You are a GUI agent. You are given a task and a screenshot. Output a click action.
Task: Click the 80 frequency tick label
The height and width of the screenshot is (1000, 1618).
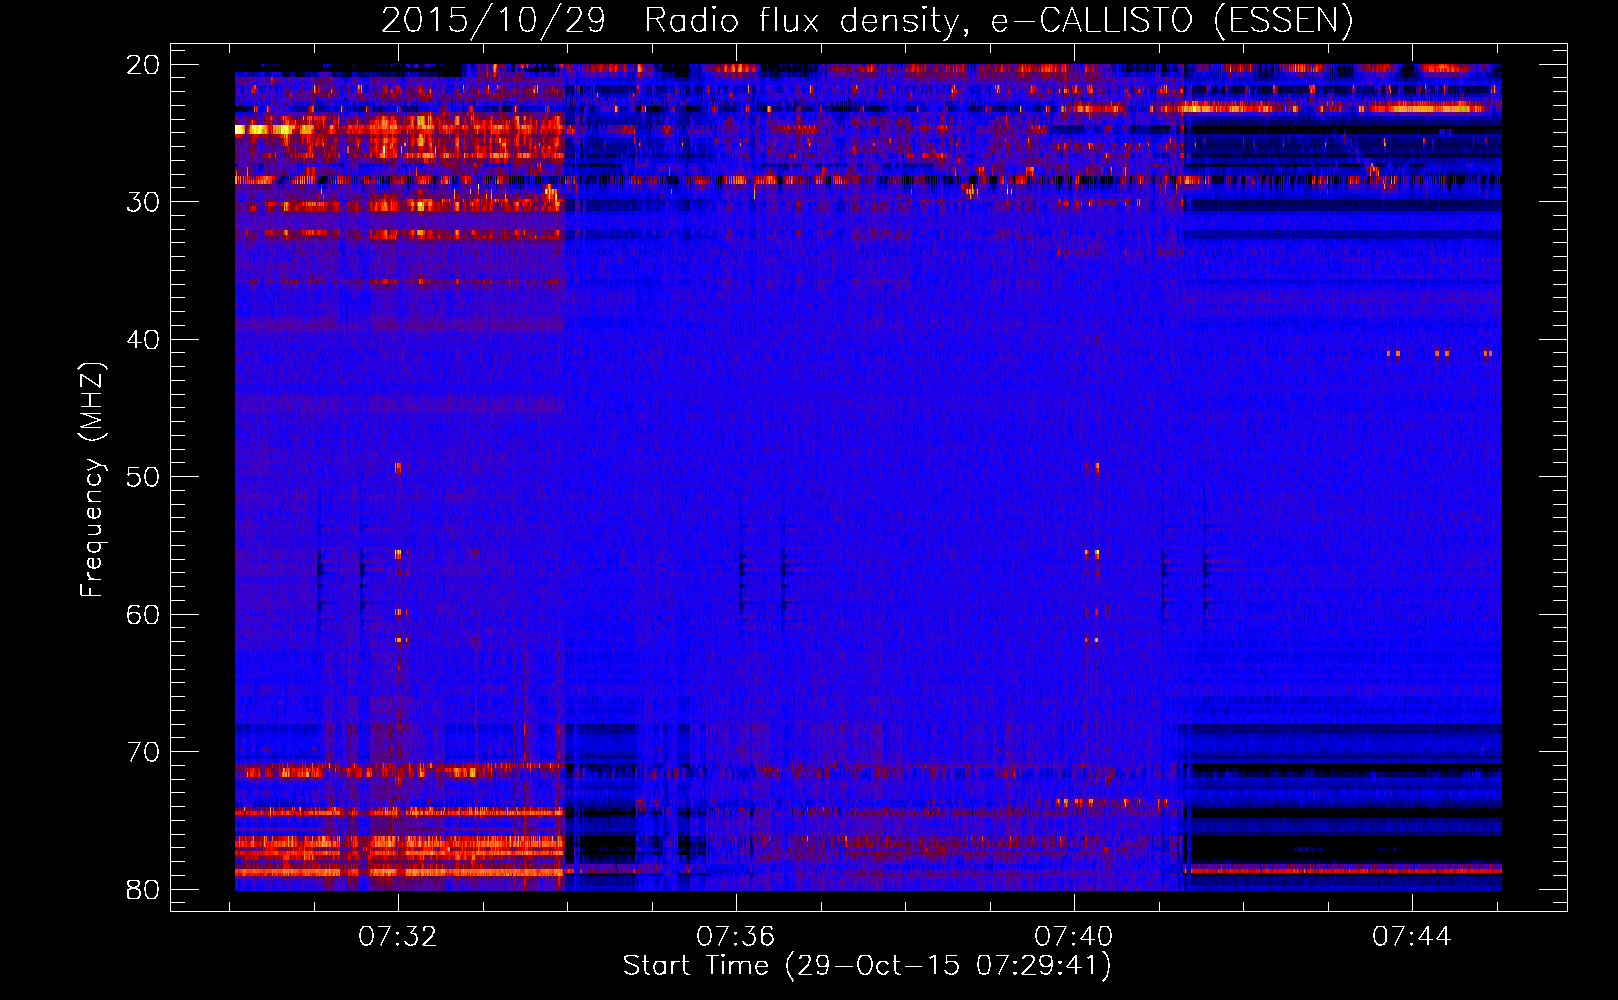coord(143,889)
